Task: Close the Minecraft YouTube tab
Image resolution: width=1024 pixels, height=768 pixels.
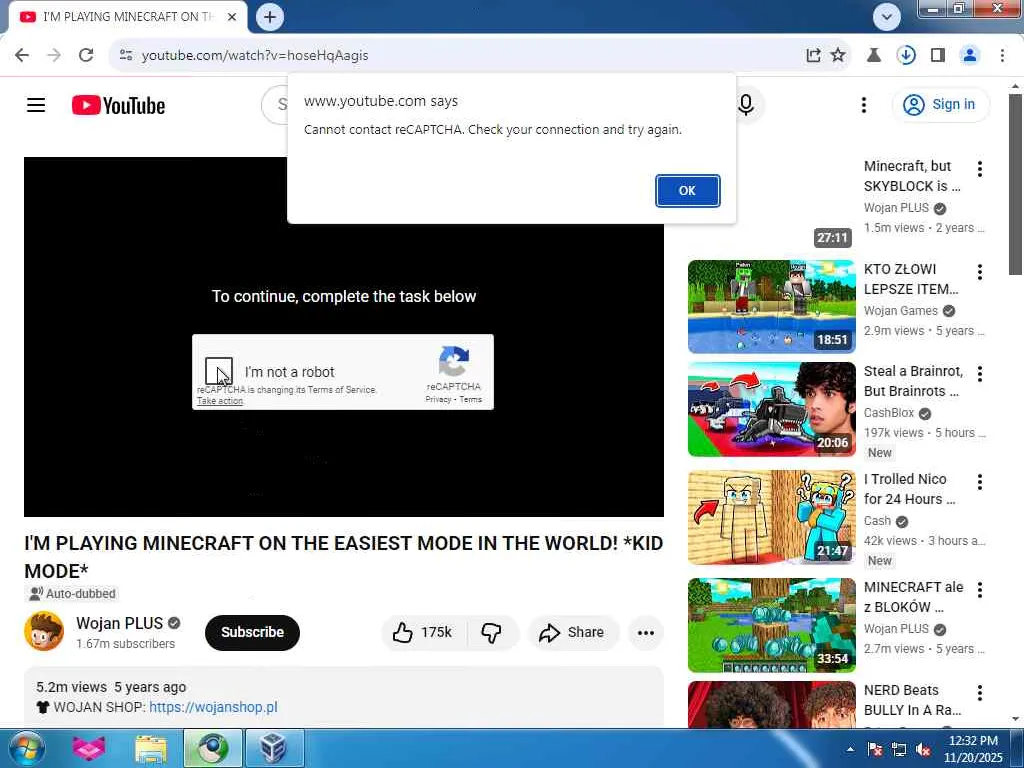Action: (232, 17)
